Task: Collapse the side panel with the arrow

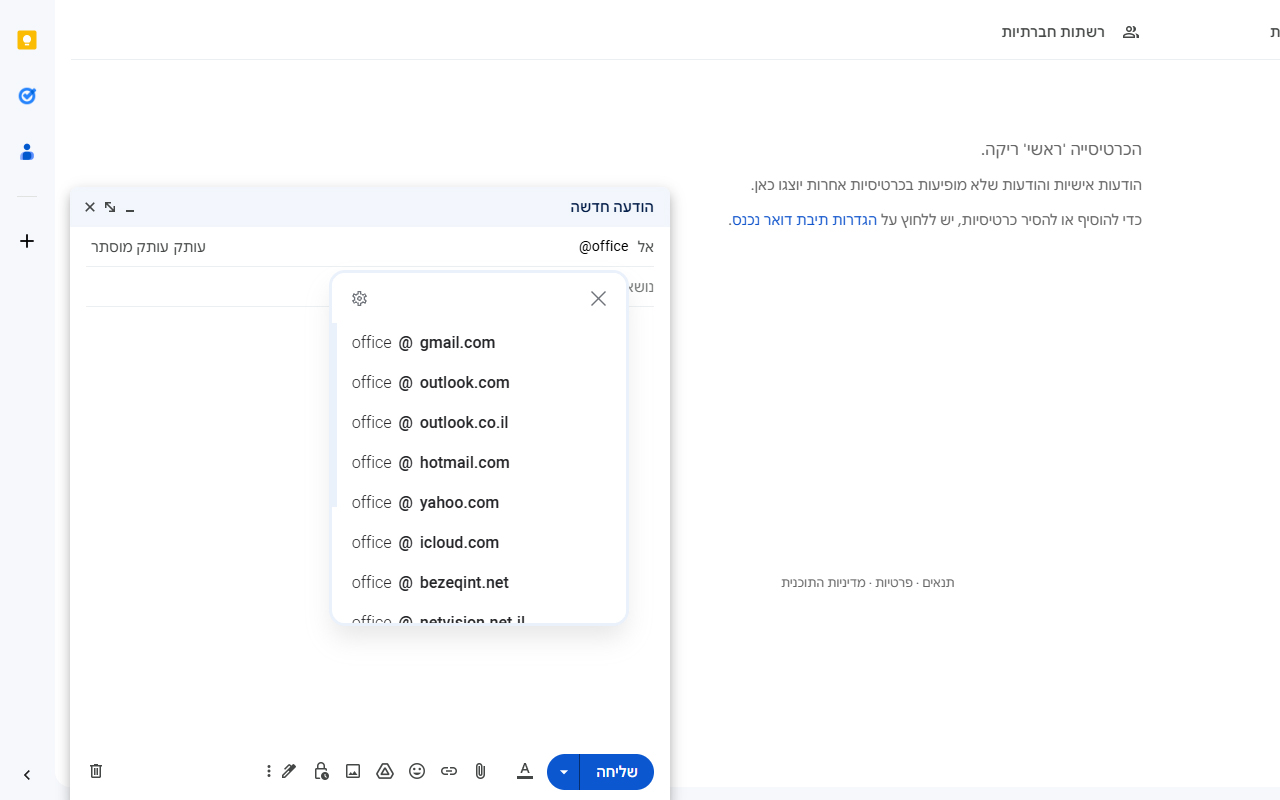Action: point(27,774)
